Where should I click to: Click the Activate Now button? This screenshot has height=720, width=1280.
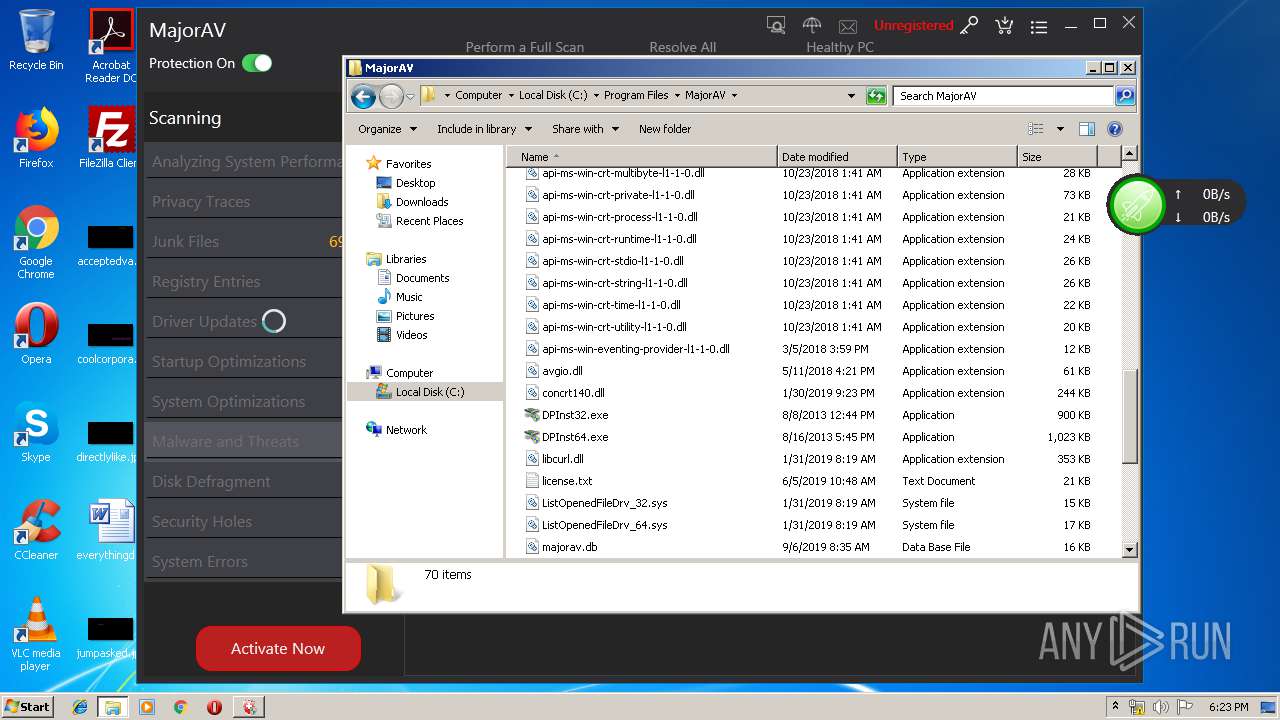coord(278,648)
